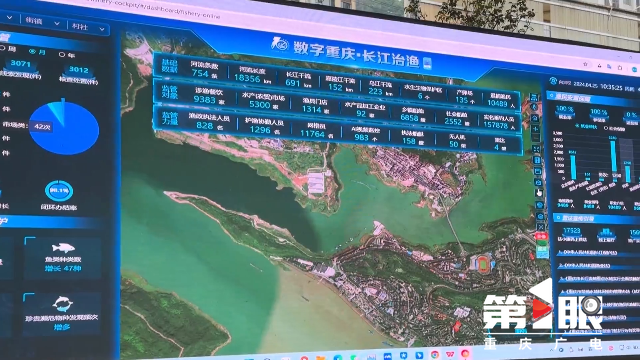Screen dimensions: 640x360
Task: Click the fish species count card icon
Action: click(63, 248)
